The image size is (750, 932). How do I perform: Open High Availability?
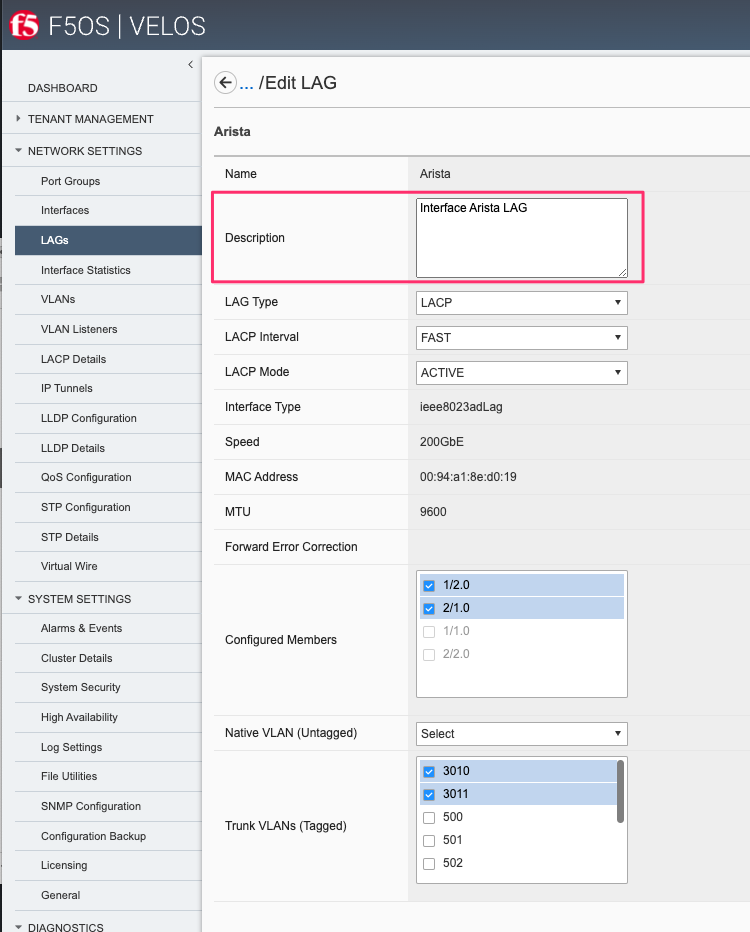coord(79,717)
